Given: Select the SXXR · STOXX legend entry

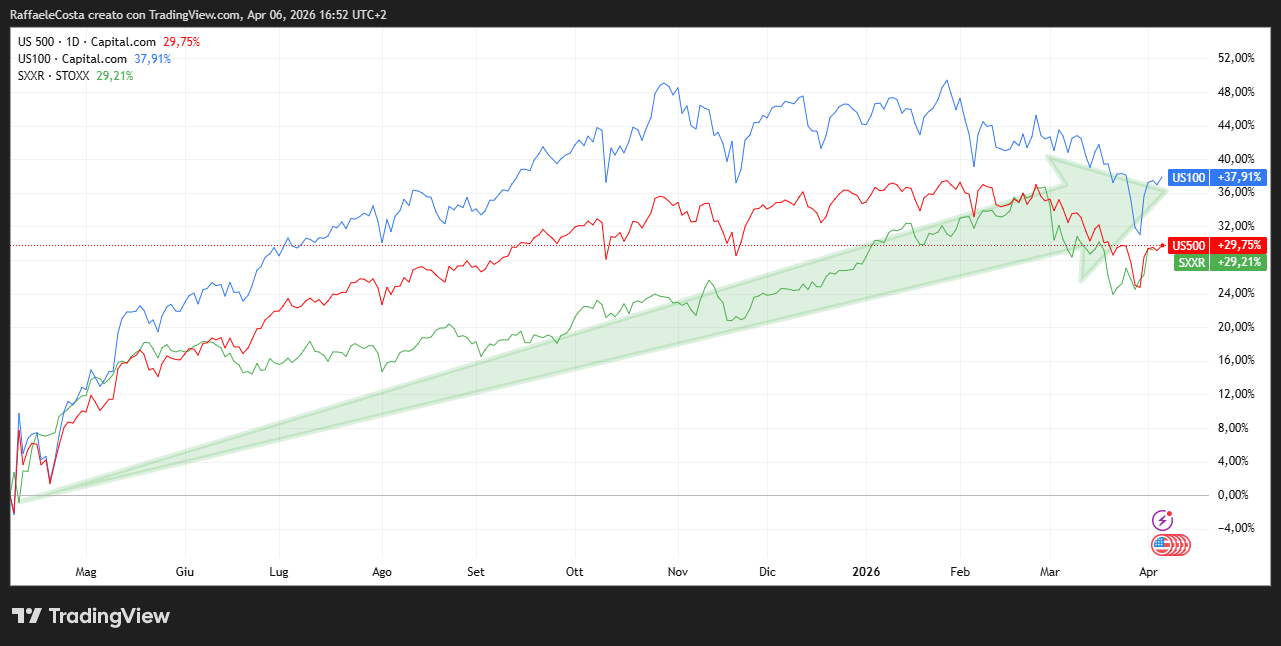Looking at the screenshot, I should [54, 75].
